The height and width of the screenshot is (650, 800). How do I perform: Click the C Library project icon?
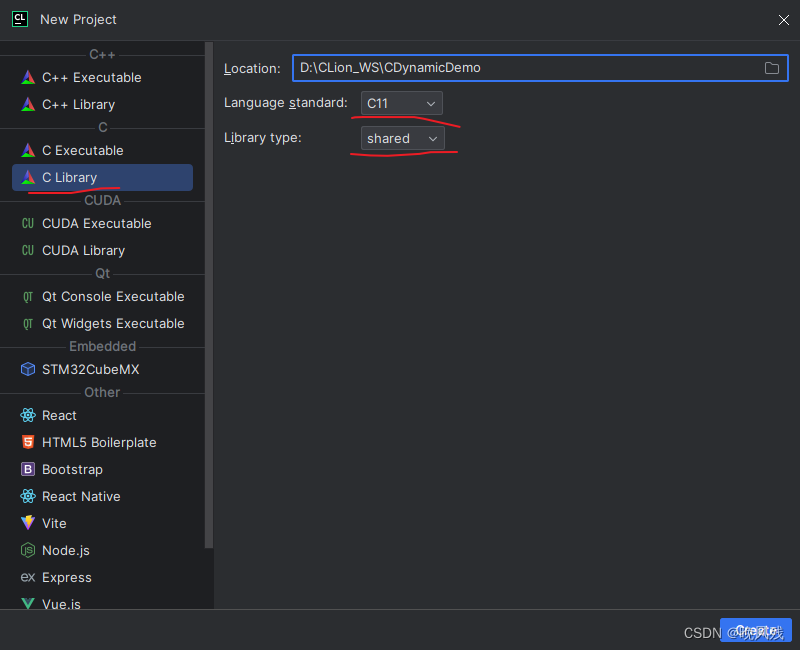click(x=28, y=178)
